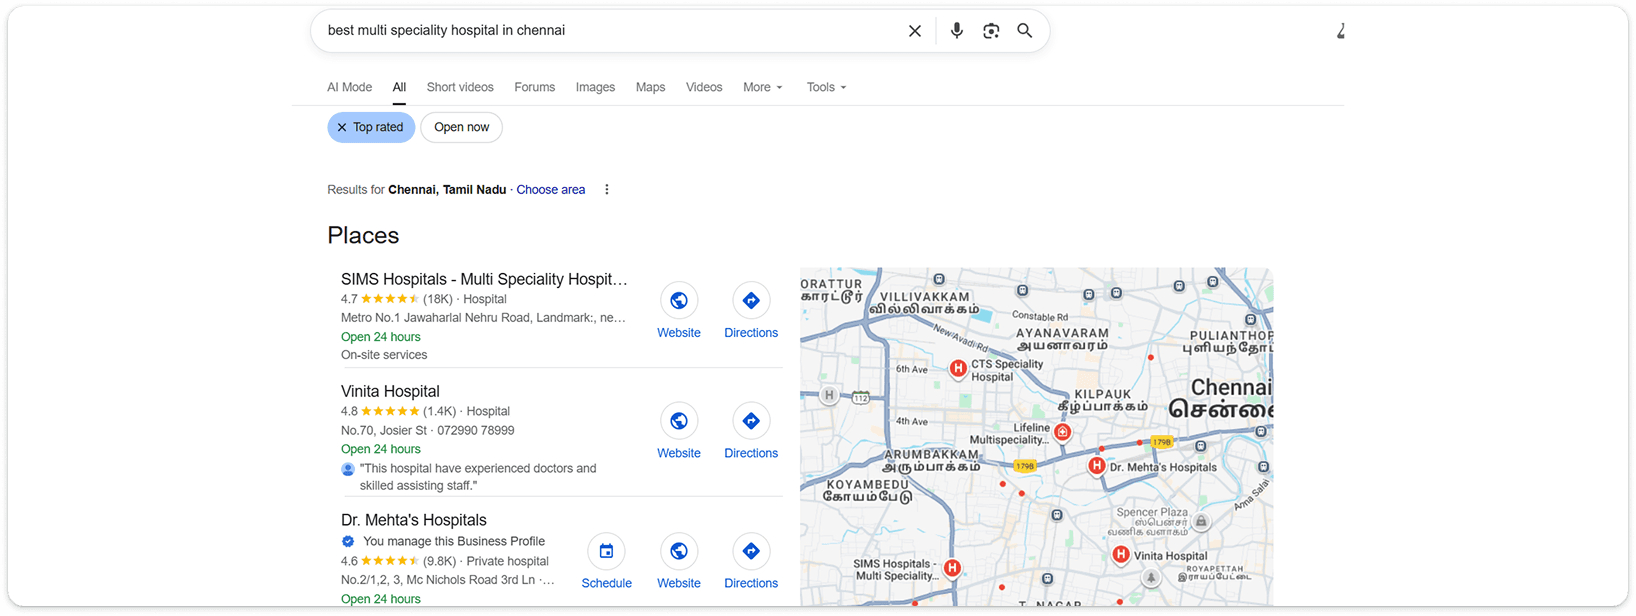Open the Forums tab
The height and width of the screenshot is (616, 1636).
pos(535,87)
